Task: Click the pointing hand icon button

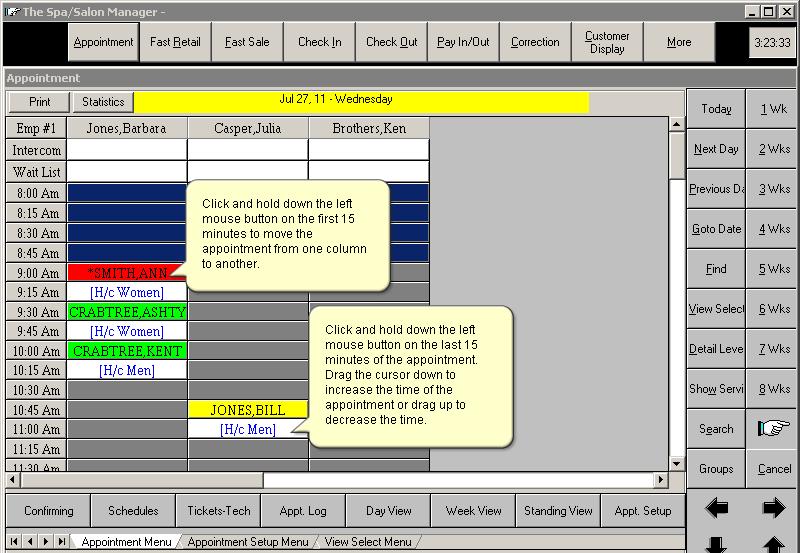Action: click(x=774, y=428)
